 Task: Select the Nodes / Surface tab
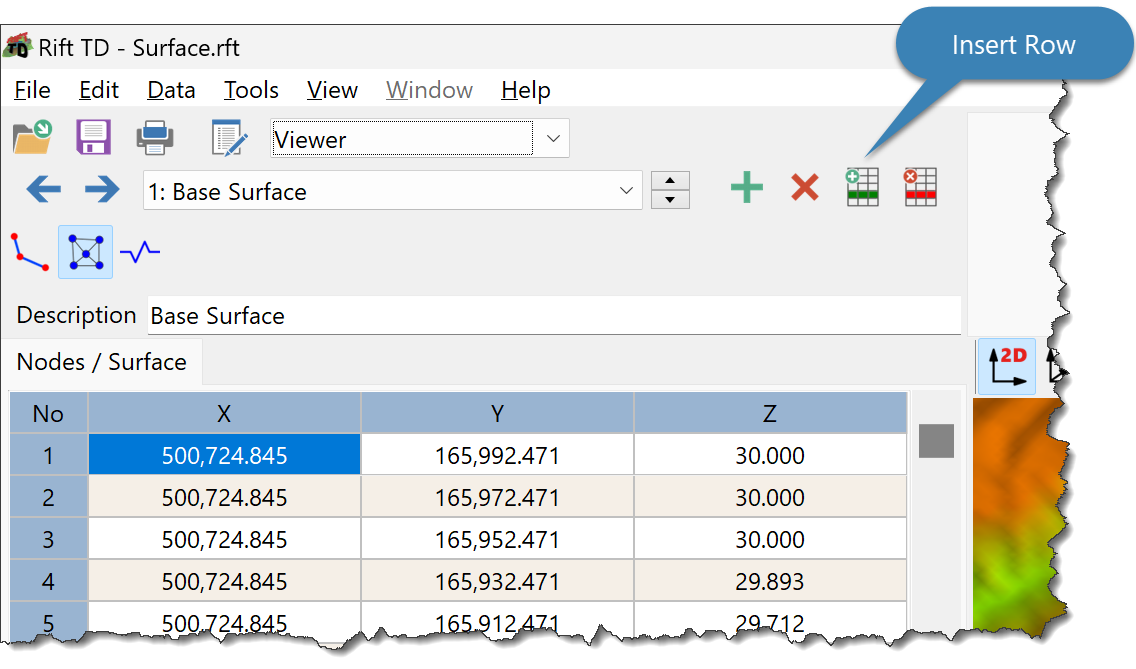pos(102,362)
